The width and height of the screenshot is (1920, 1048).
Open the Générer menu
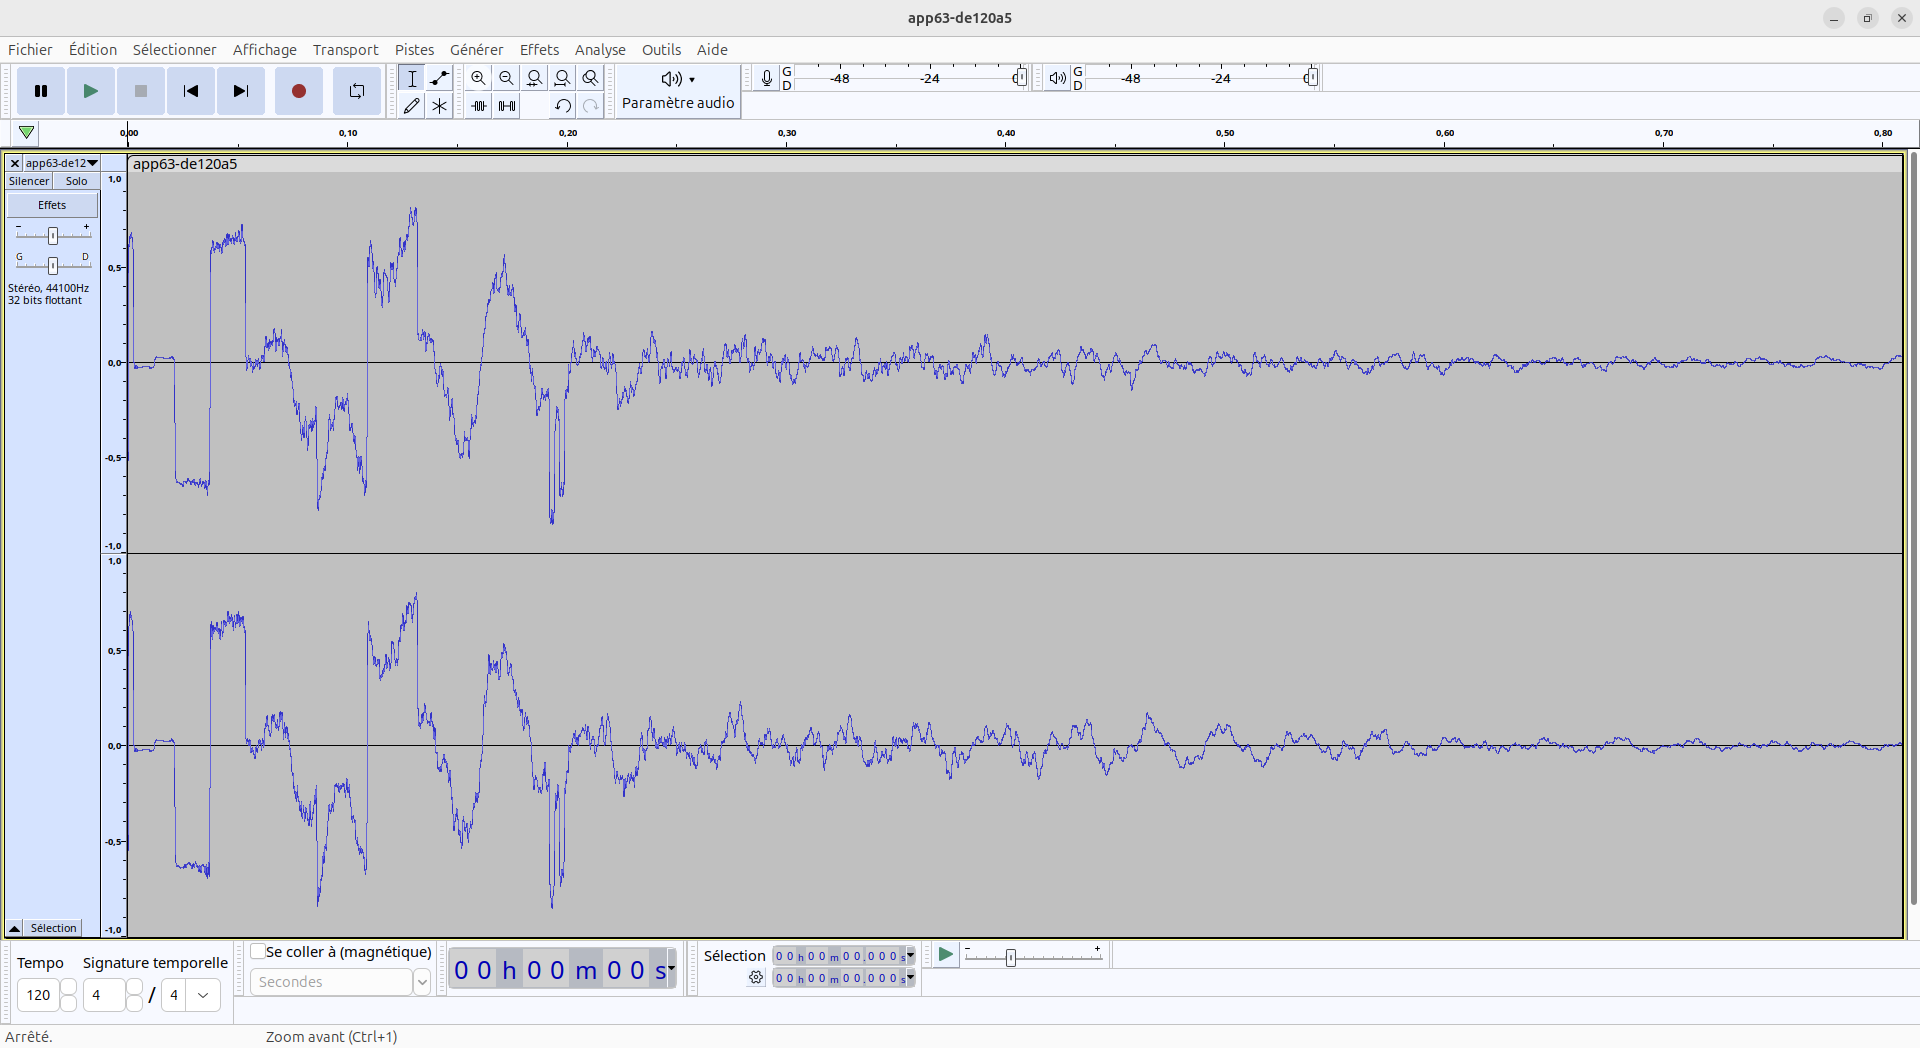tap(476, 50)
